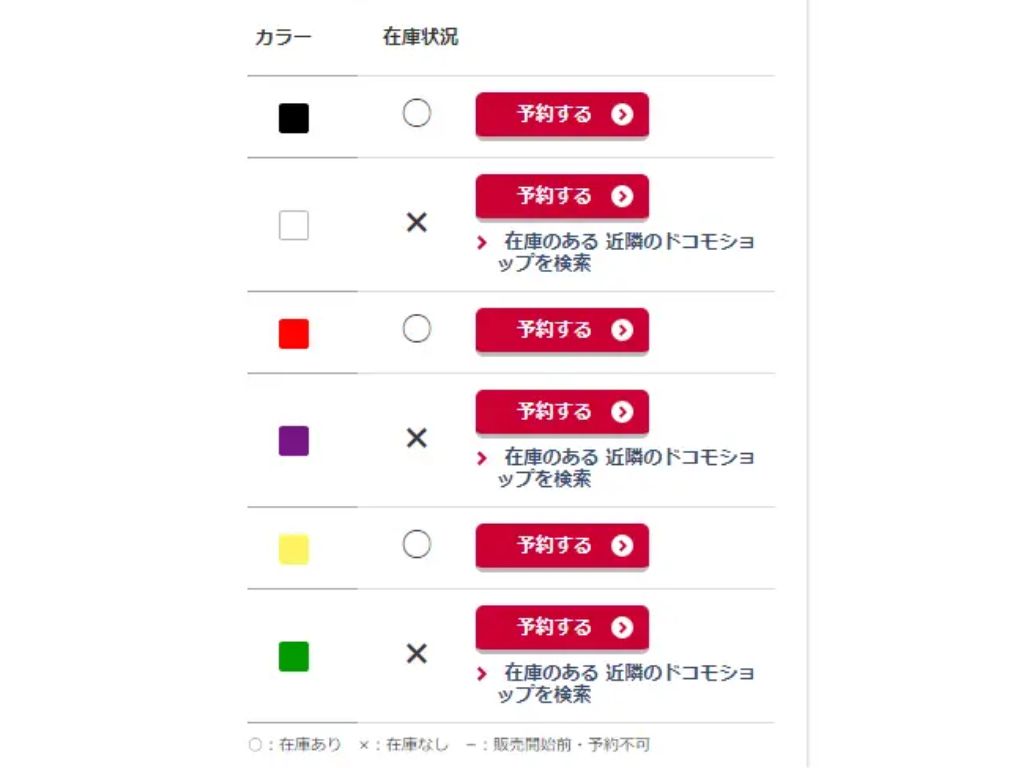Screen dimensions: 1024x768
Task: Pick the purple color swatch
Action: [294, 441]
